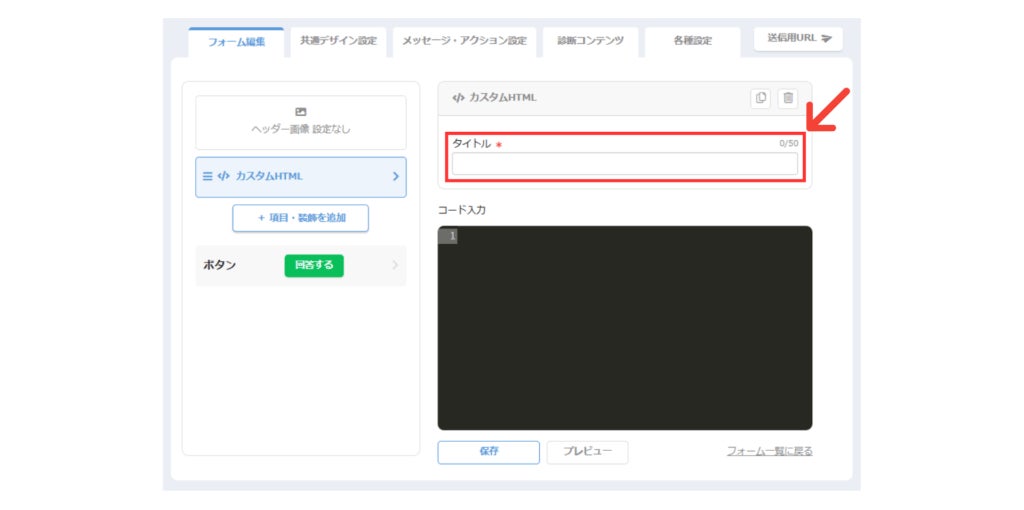Open the フォーム編集 tab
The height and width of the screenshot is (510, 1024).
[236, 42]
